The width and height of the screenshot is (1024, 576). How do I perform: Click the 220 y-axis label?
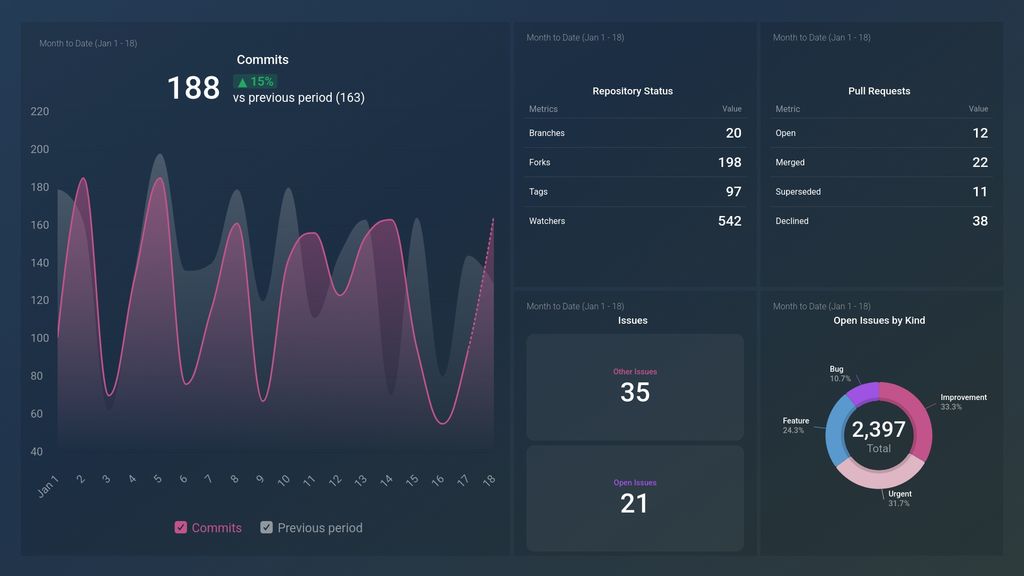point(39,112)
